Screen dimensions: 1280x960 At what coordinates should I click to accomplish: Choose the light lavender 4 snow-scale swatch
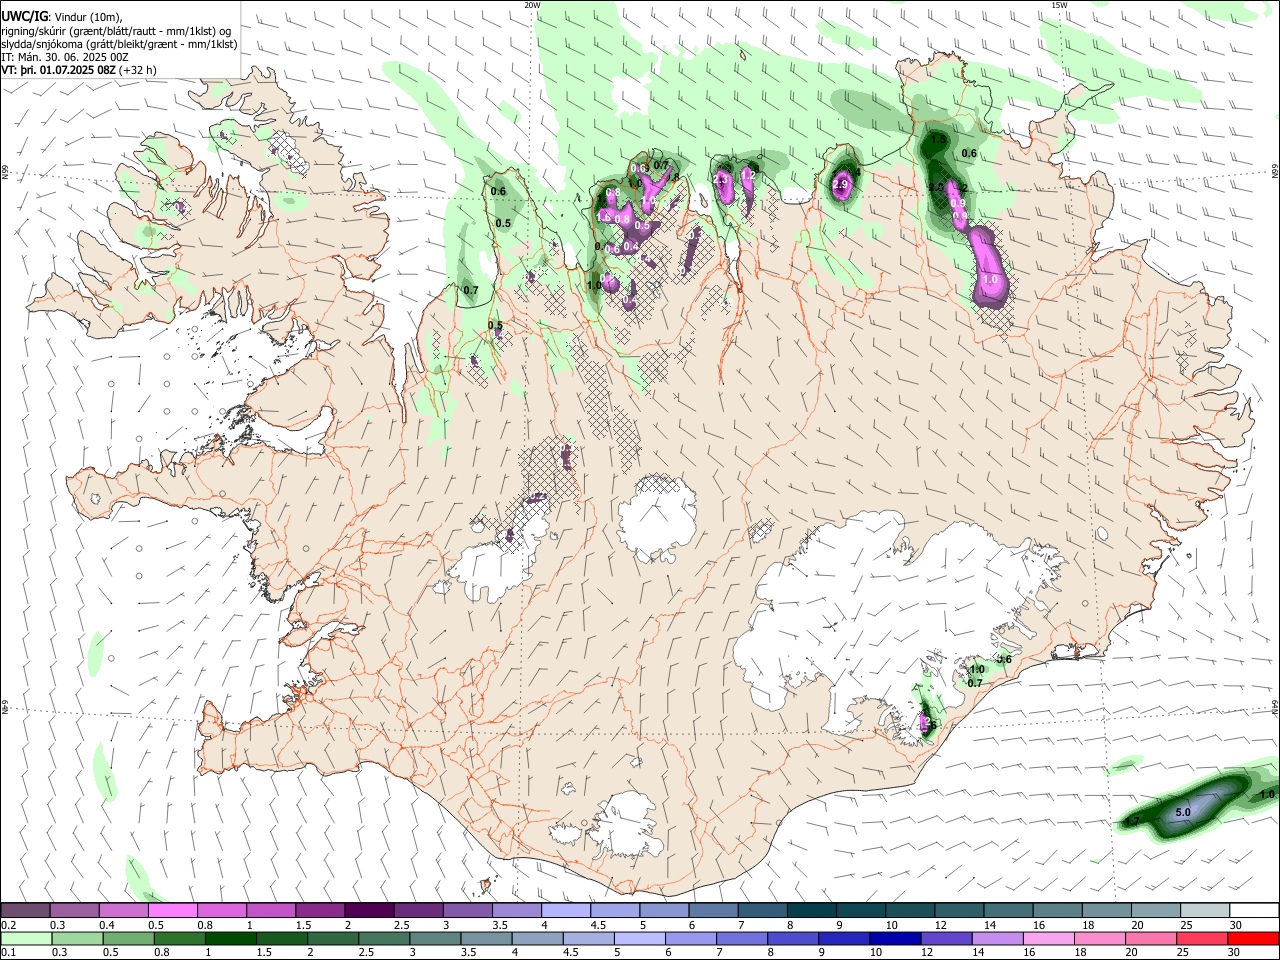[565, 910]
